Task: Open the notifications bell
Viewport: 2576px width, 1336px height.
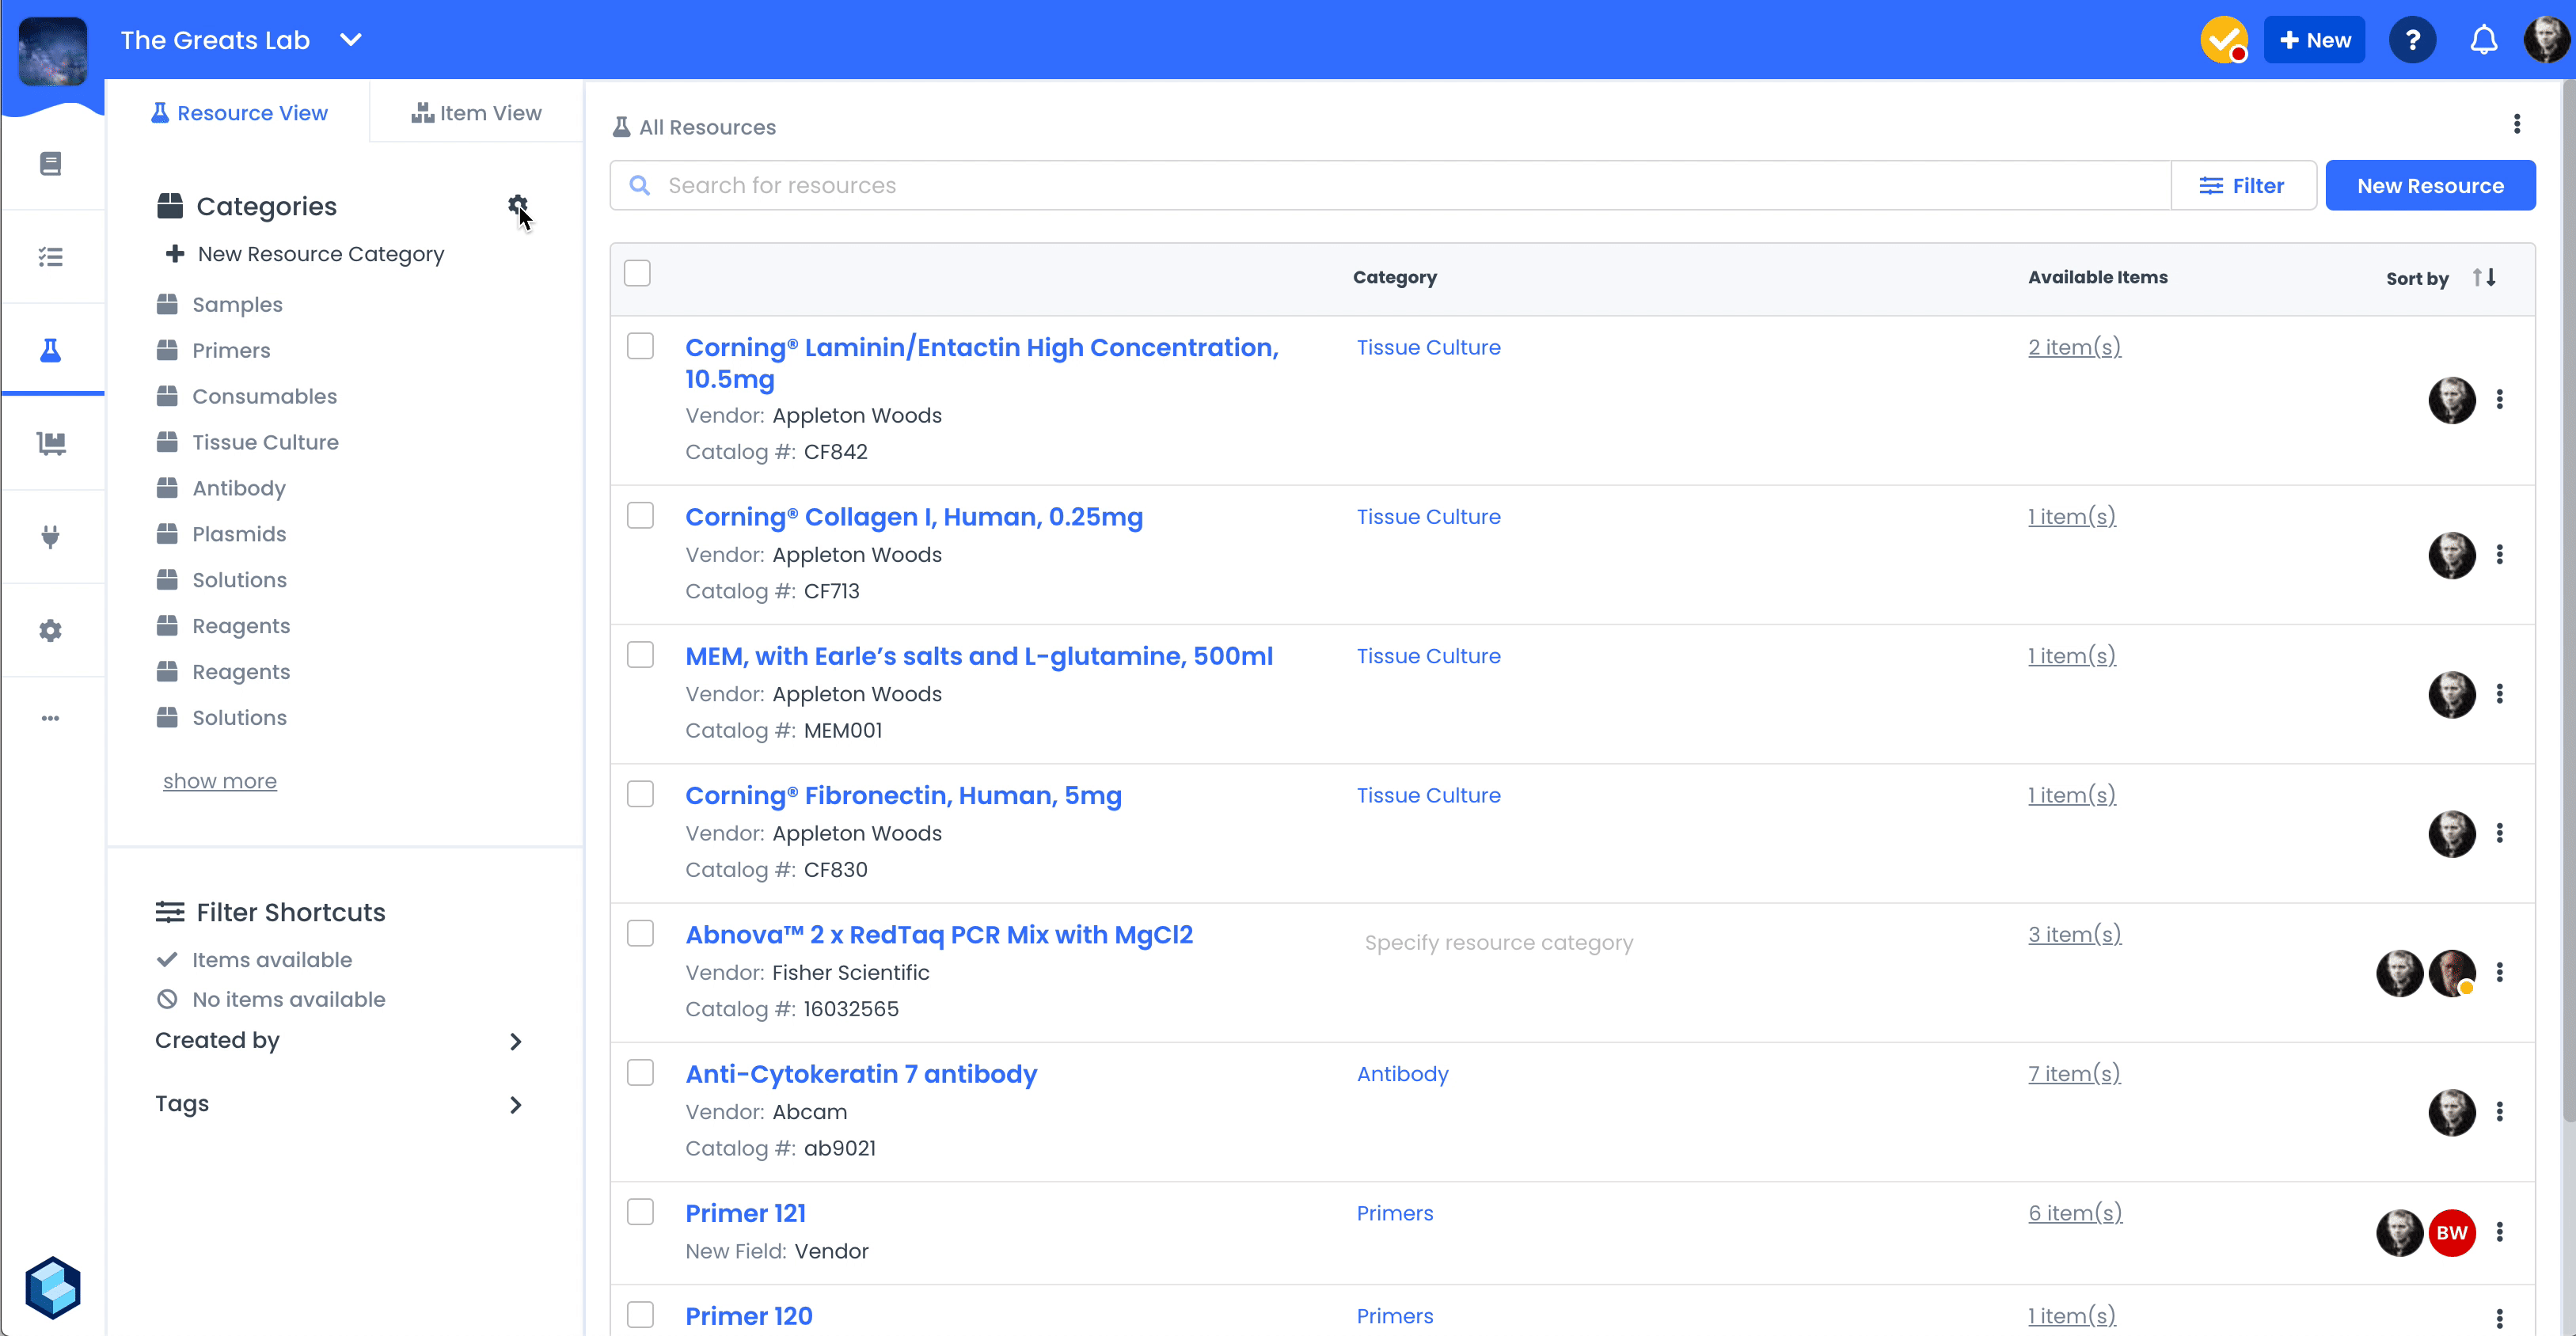Action: click(x=2483, y=40)
